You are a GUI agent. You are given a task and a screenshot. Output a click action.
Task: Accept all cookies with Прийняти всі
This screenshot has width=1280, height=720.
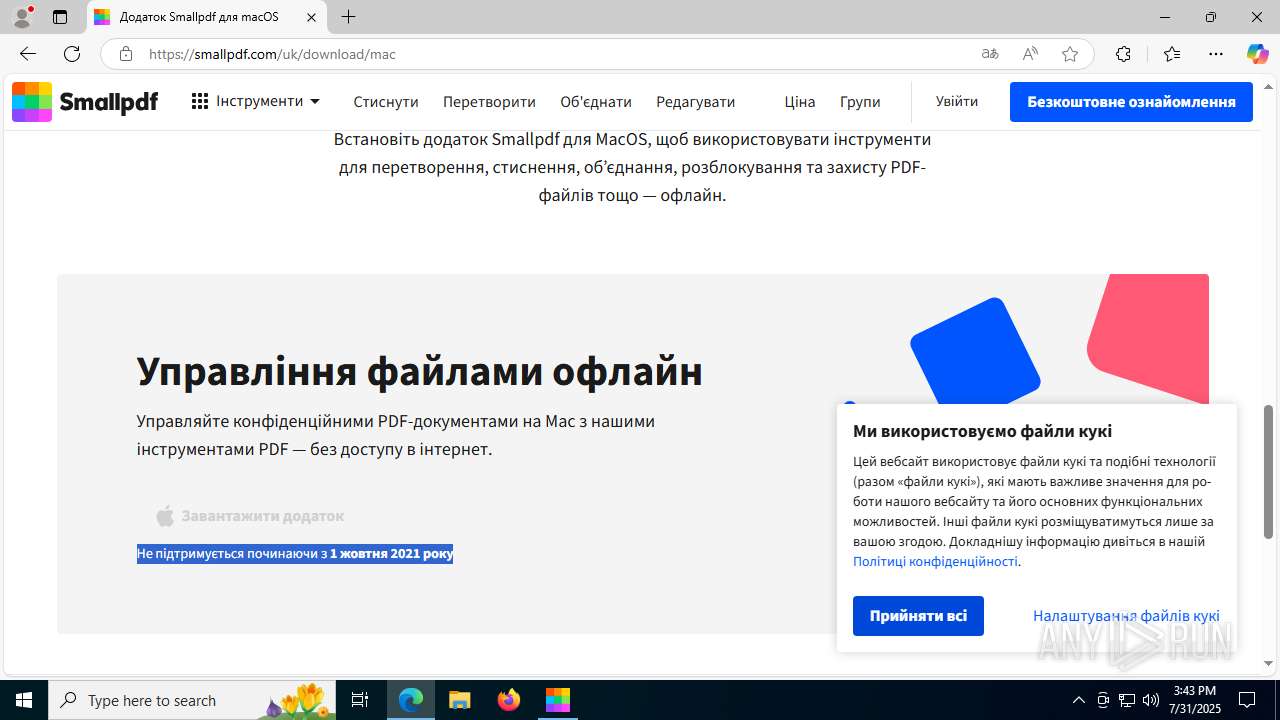click(918, 616)
